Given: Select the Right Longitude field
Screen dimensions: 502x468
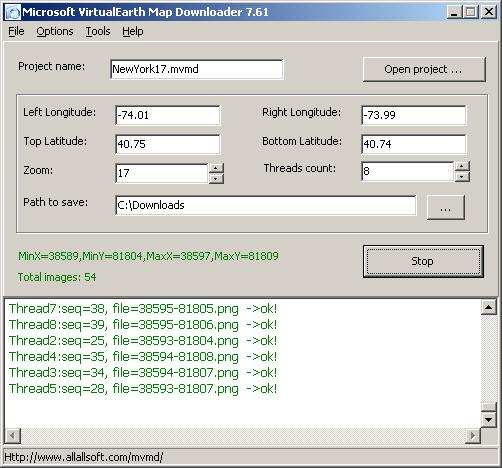Looking at the screenshot, I should [414, 115].
